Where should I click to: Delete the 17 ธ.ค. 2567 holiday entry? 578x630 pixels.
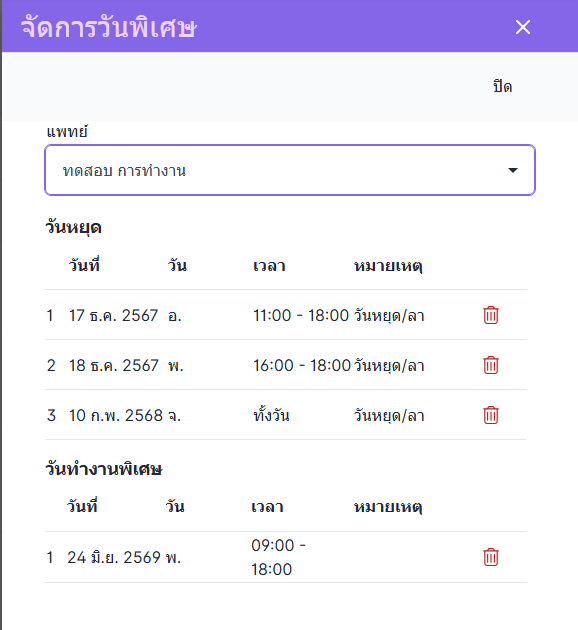[490, 315]
